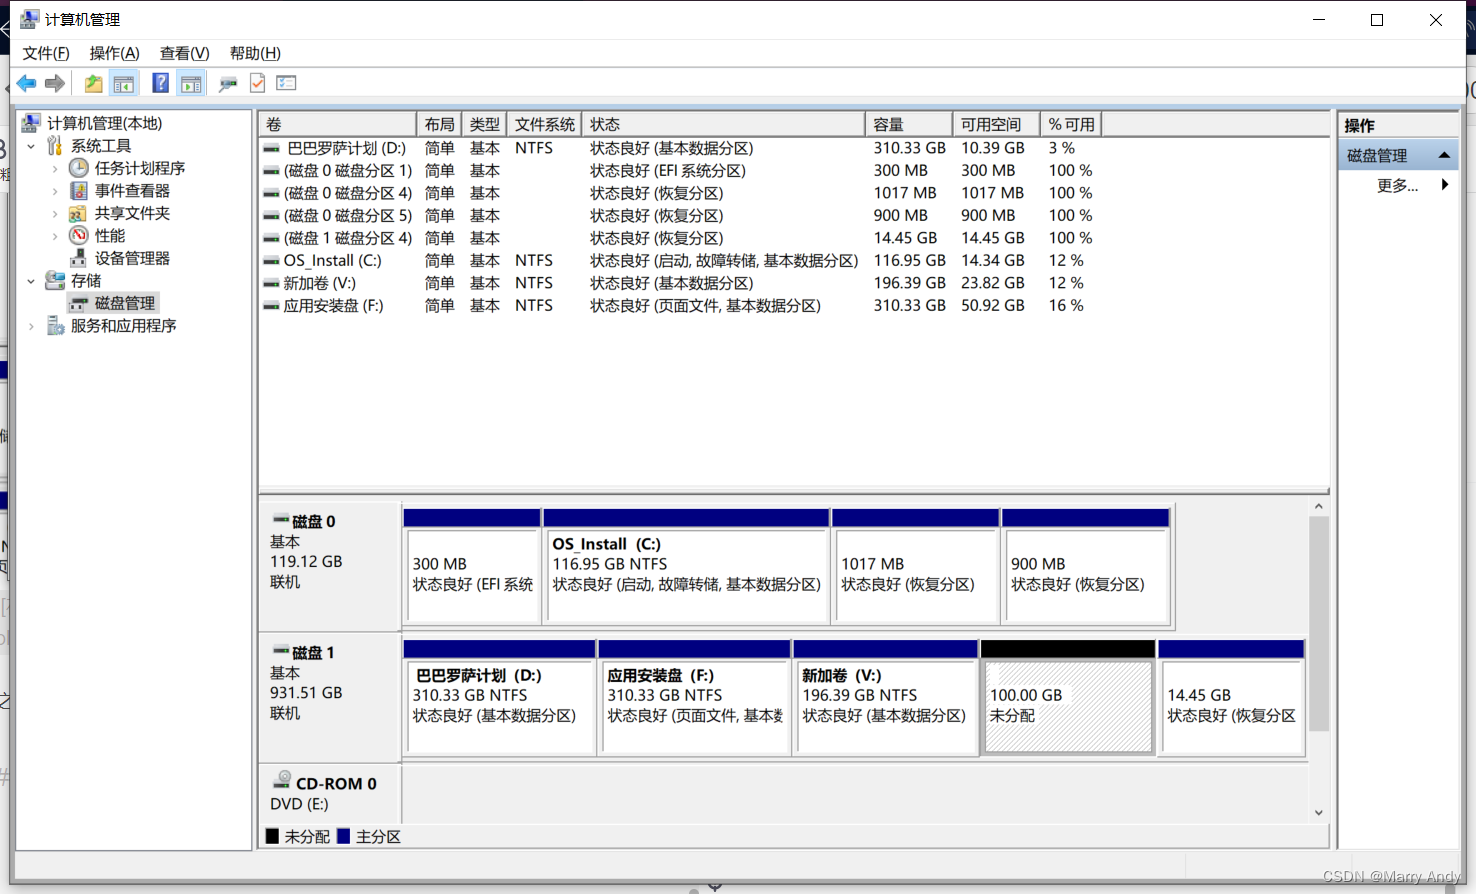Sort volumes by 文件系统 column header
Viewport: 1476px width, 894px height.
pos(544,124)
